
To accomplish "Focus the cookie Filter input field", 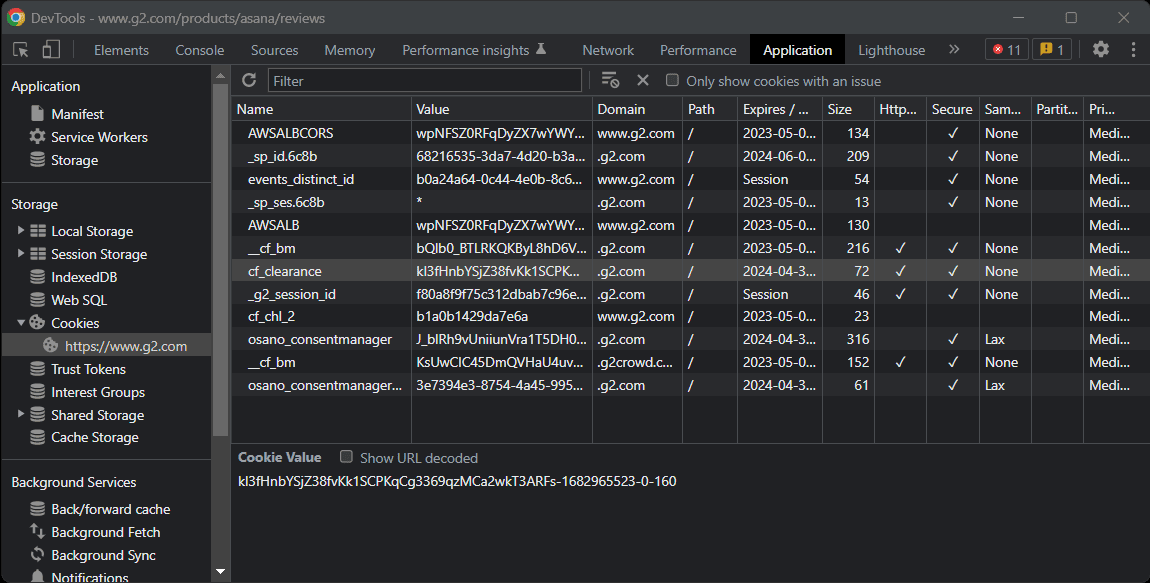I will (425, 81).
